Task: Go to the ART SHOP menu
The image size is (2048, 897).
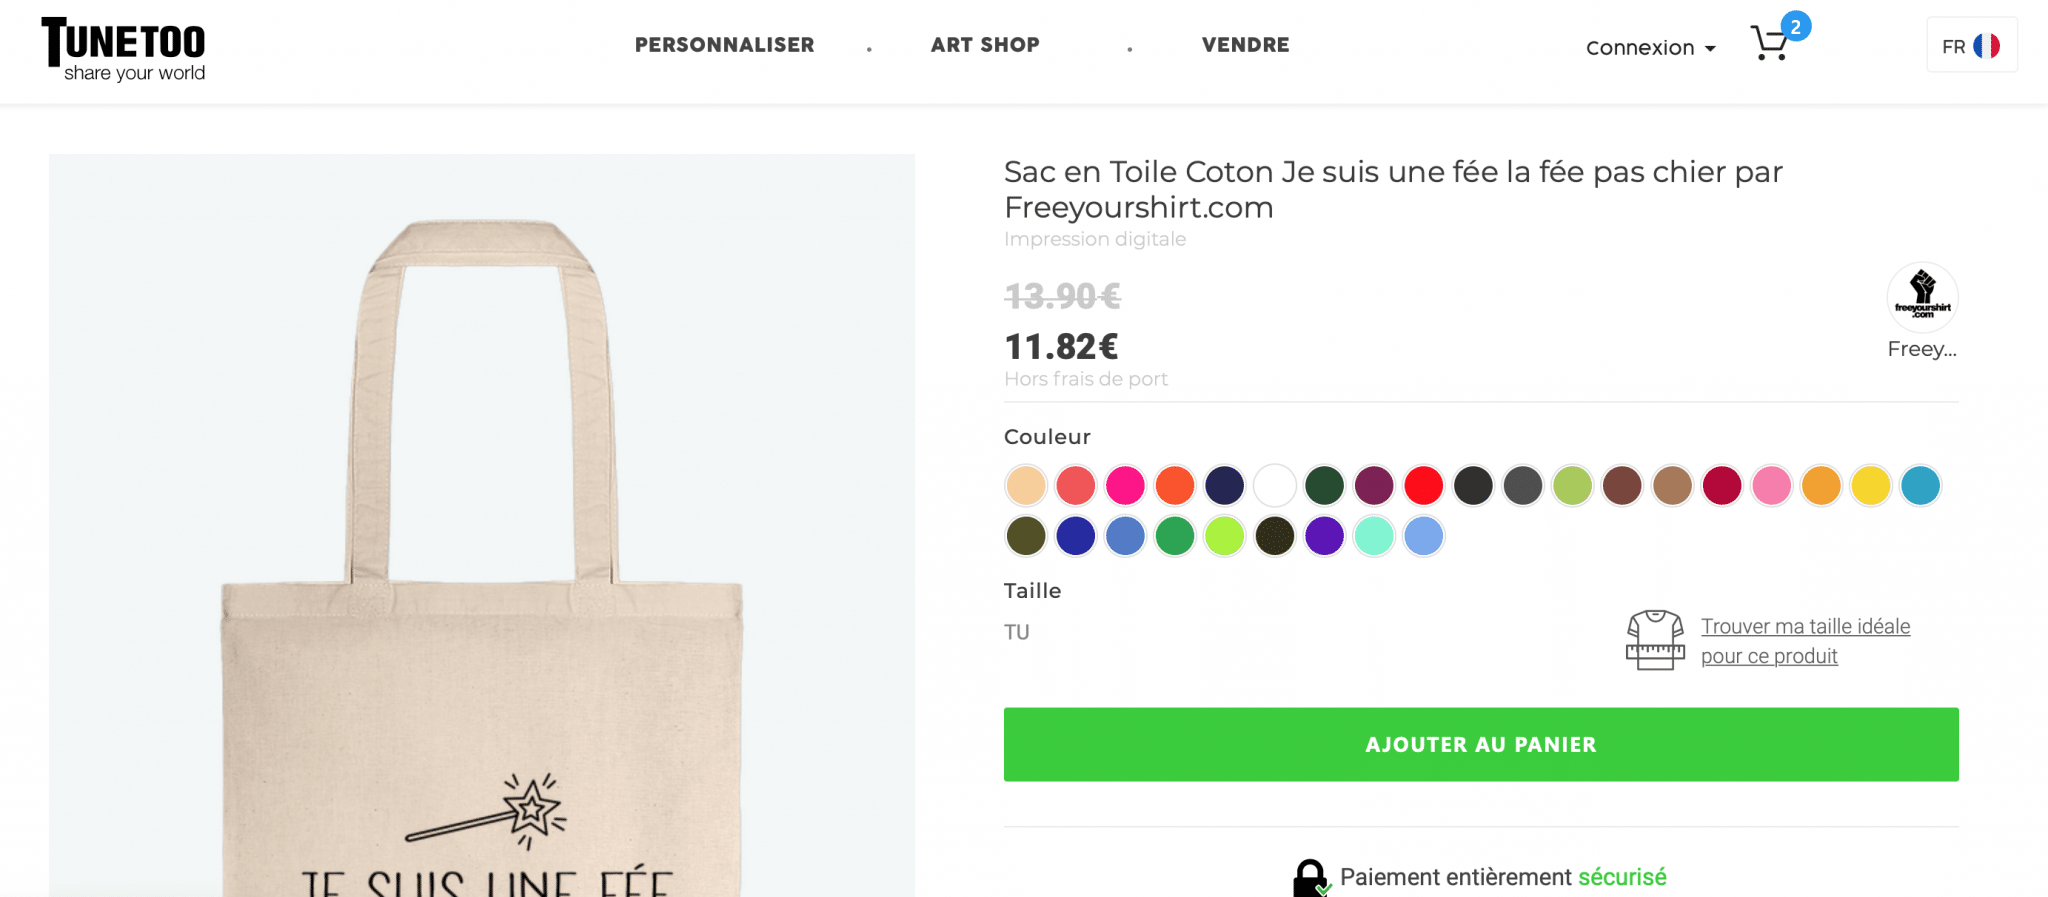Action: tap(985, 45)
